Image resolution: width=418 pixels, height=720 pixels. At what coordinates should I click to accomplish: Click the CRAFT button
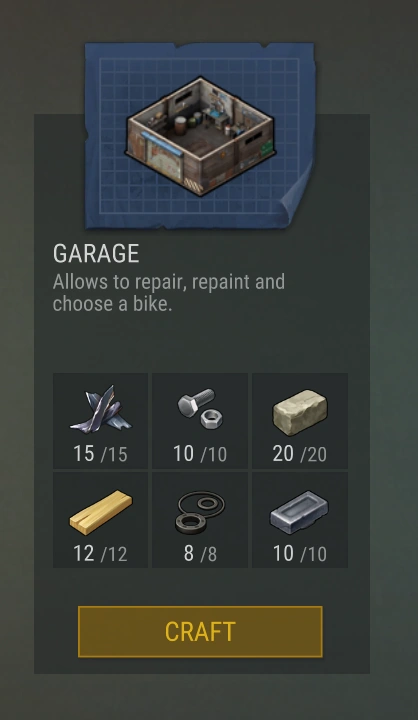tap(200, 631)
